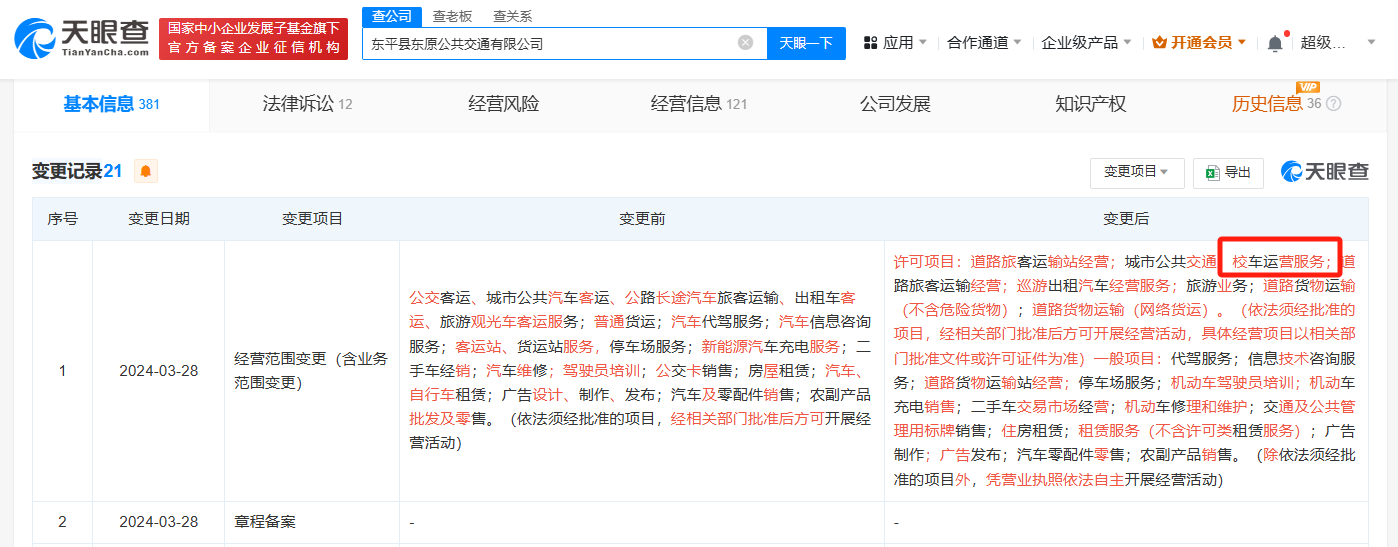
Task: Click the 变更后 column header
Action: (1126, 219)
